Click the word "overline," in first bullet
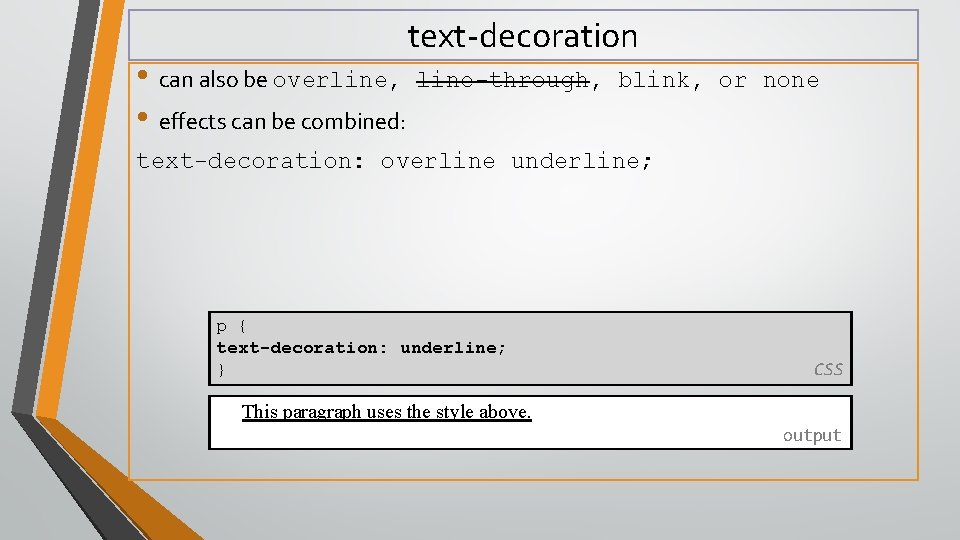 pos(336,80)
